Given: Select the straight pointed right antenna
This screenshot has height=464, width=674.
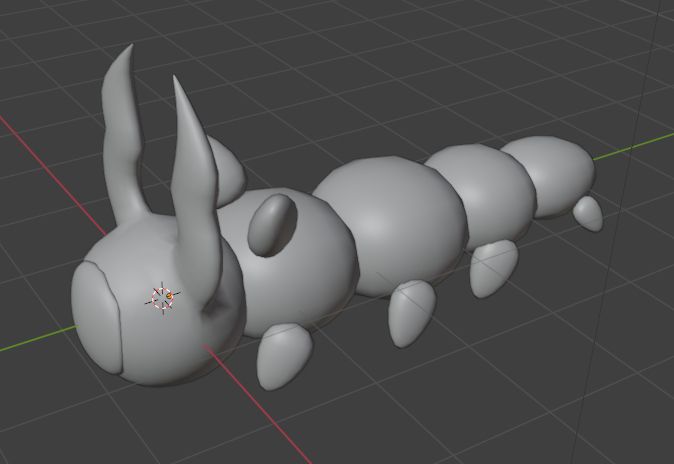Looking at the screenshot, I should 194,194.
